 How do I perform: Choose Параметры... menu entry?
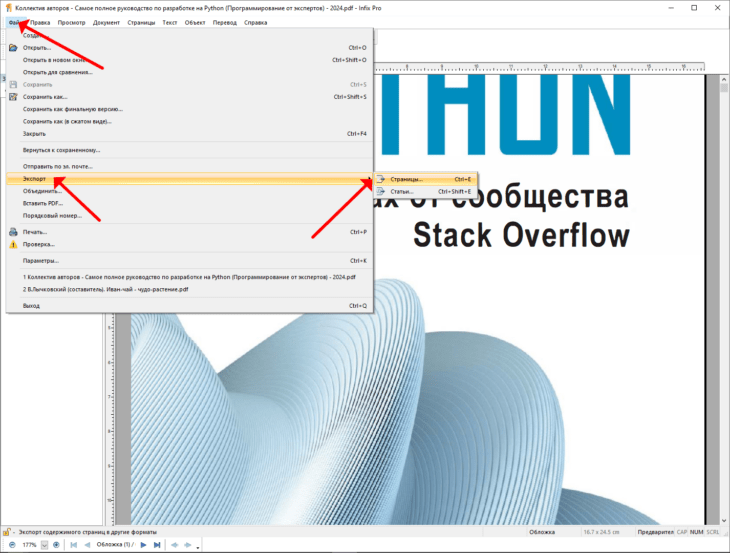point(189,261)
